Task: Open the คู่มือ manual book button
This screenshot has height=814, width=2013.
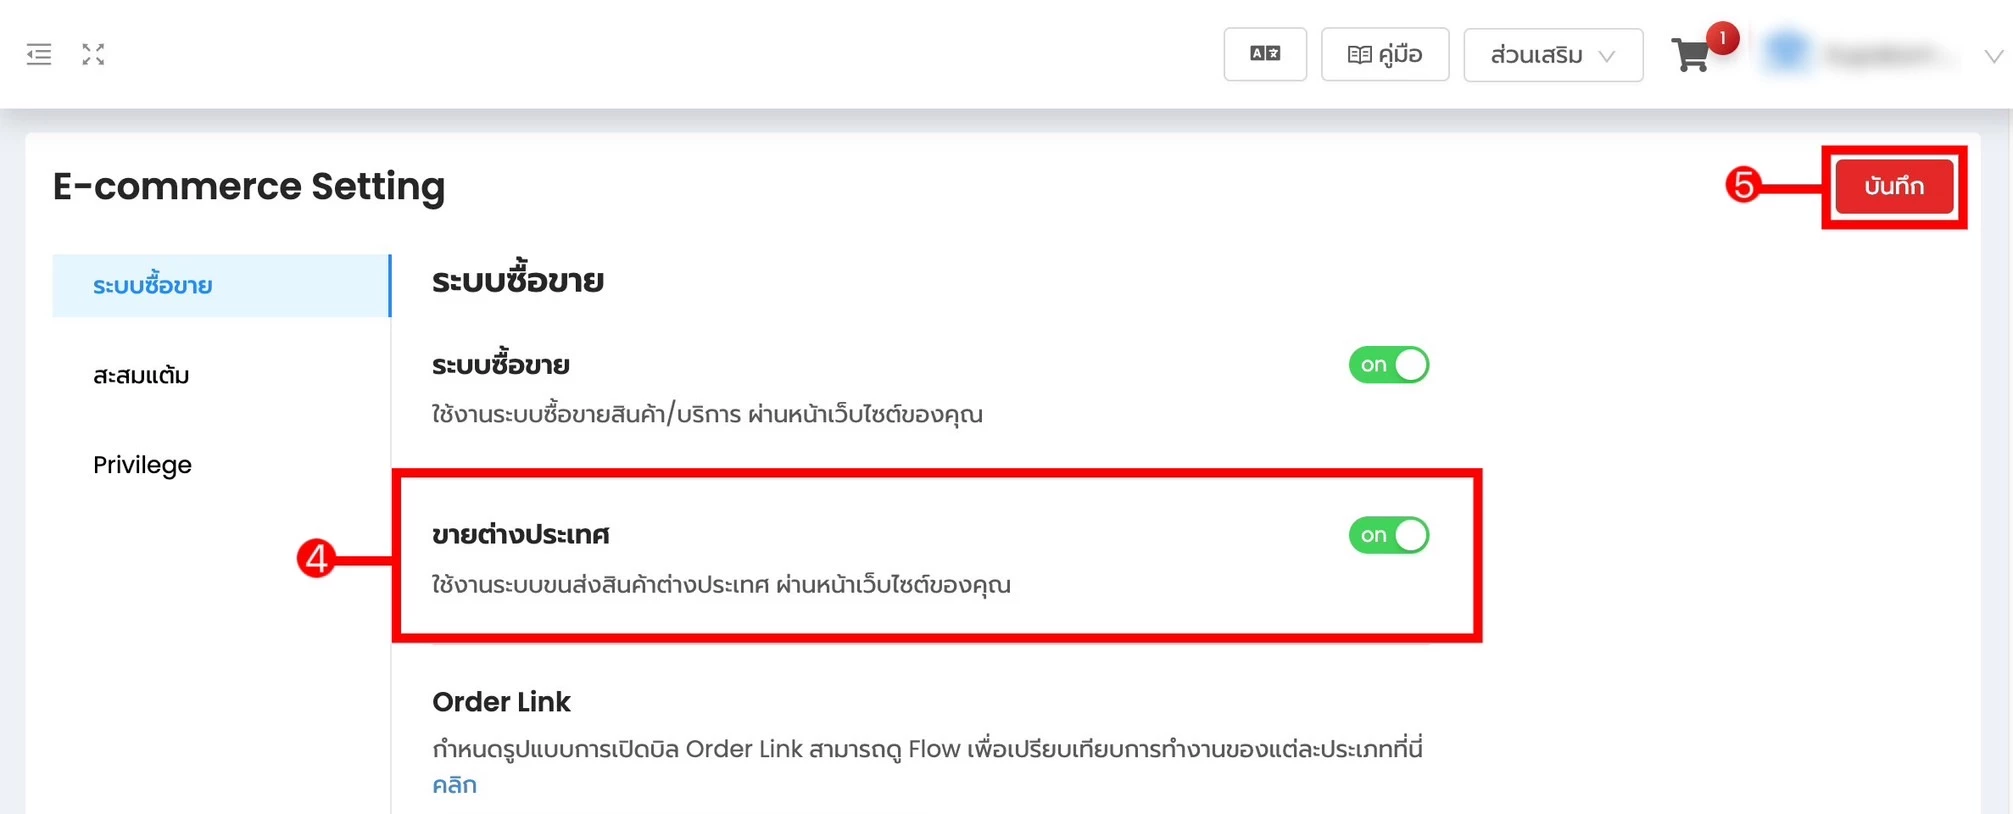Action: pyautogui.click(x=1385, y=54)
